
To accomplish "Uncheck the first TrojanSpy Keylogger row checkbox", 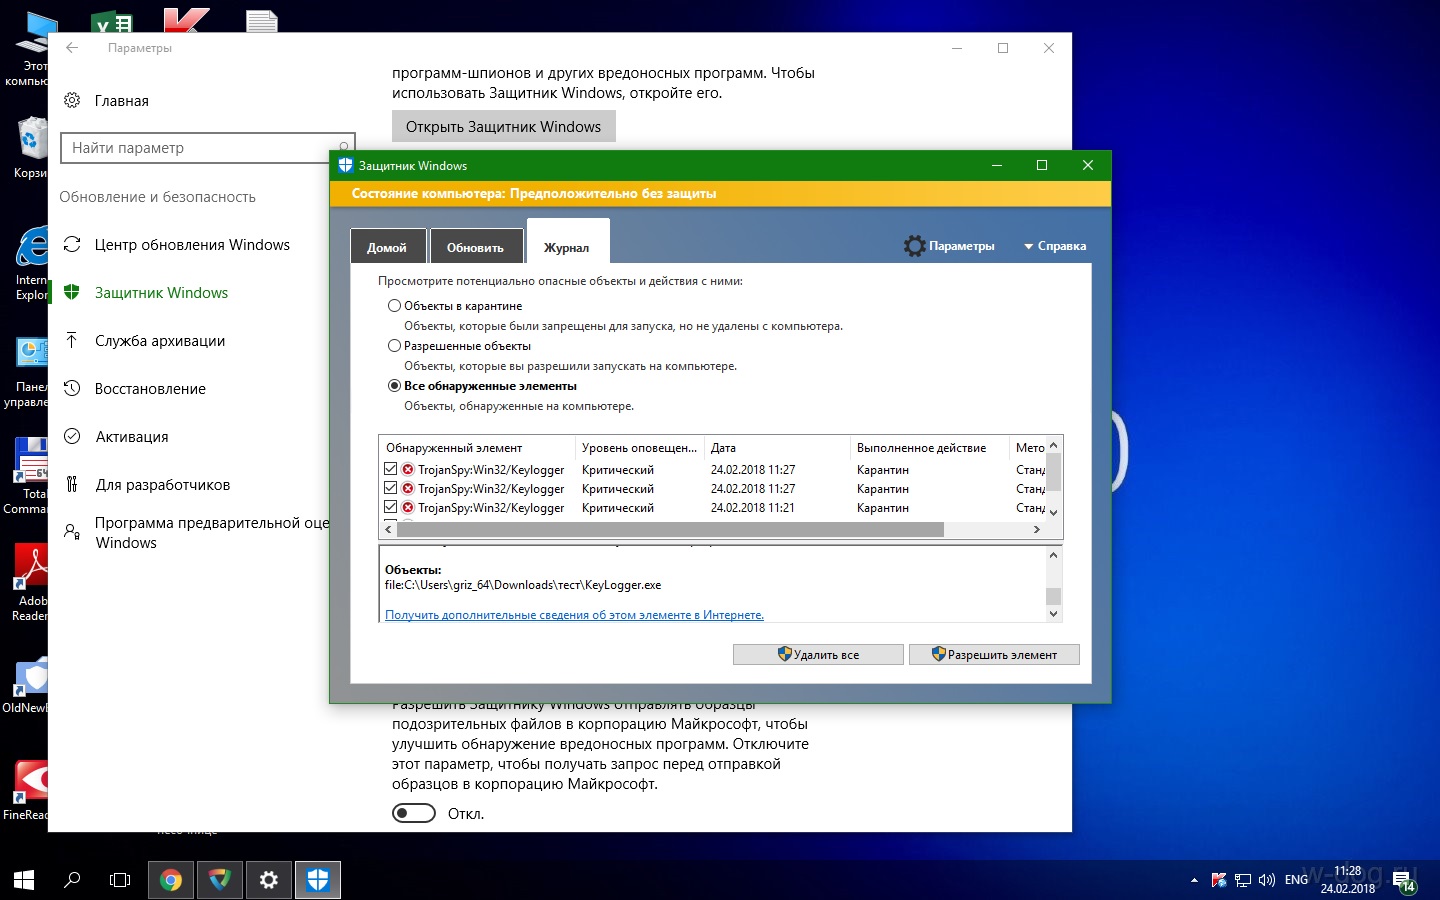I will [391, 469].
